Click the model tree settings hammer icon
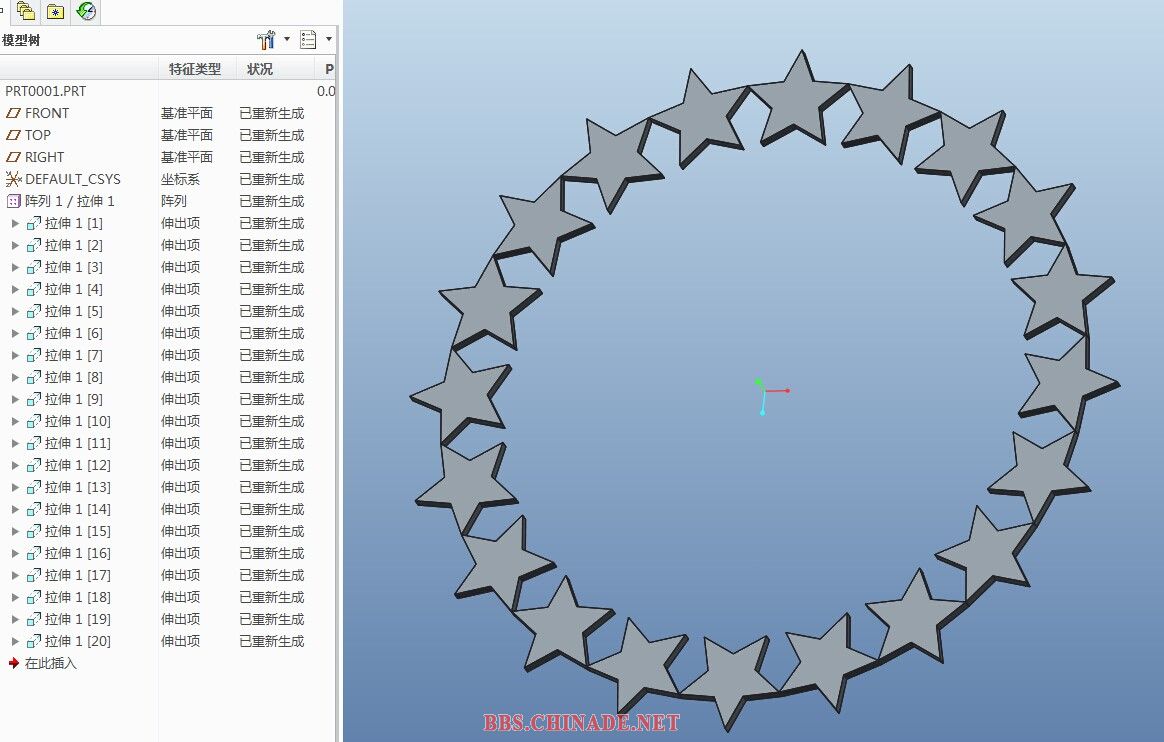The width and height of the screenshot is (1164, 742). [x=266, y=40]
